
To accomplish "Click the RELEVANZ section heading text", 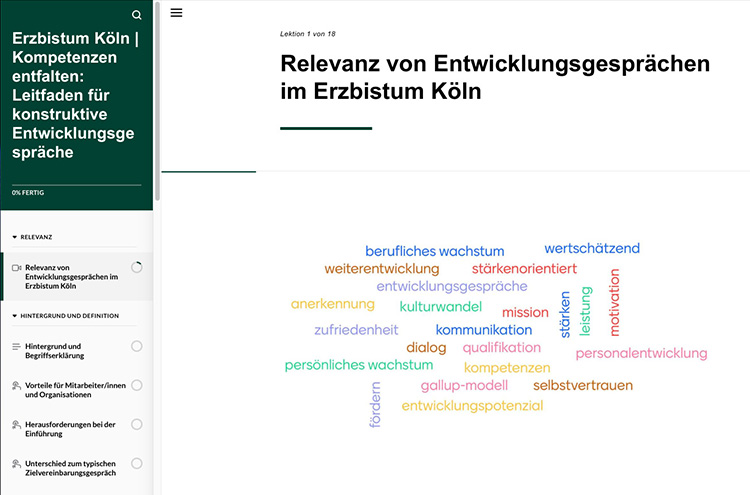I will click(36, 237).
